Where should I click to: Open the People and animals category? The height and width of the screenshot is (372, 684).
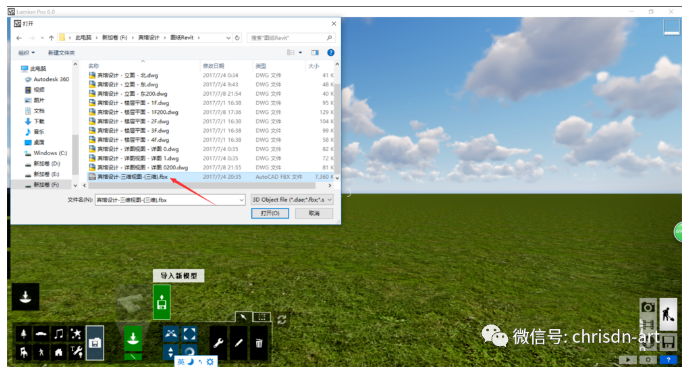[x=41, y=352]
